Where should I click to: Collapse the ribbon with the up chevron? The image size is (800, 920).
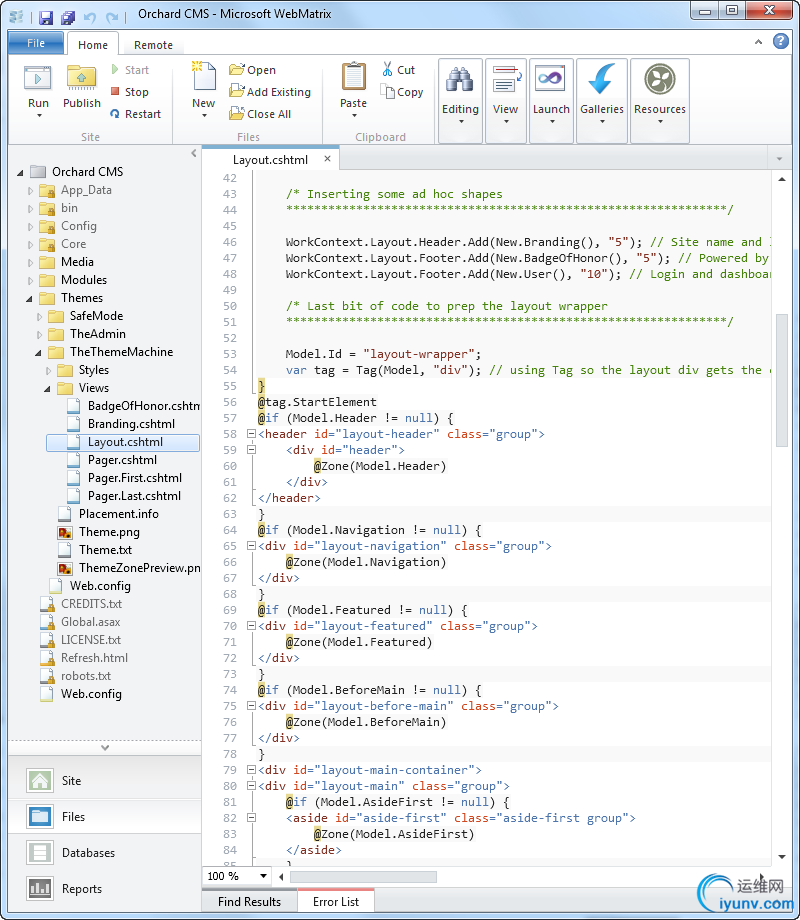click(x=758, y=42)
